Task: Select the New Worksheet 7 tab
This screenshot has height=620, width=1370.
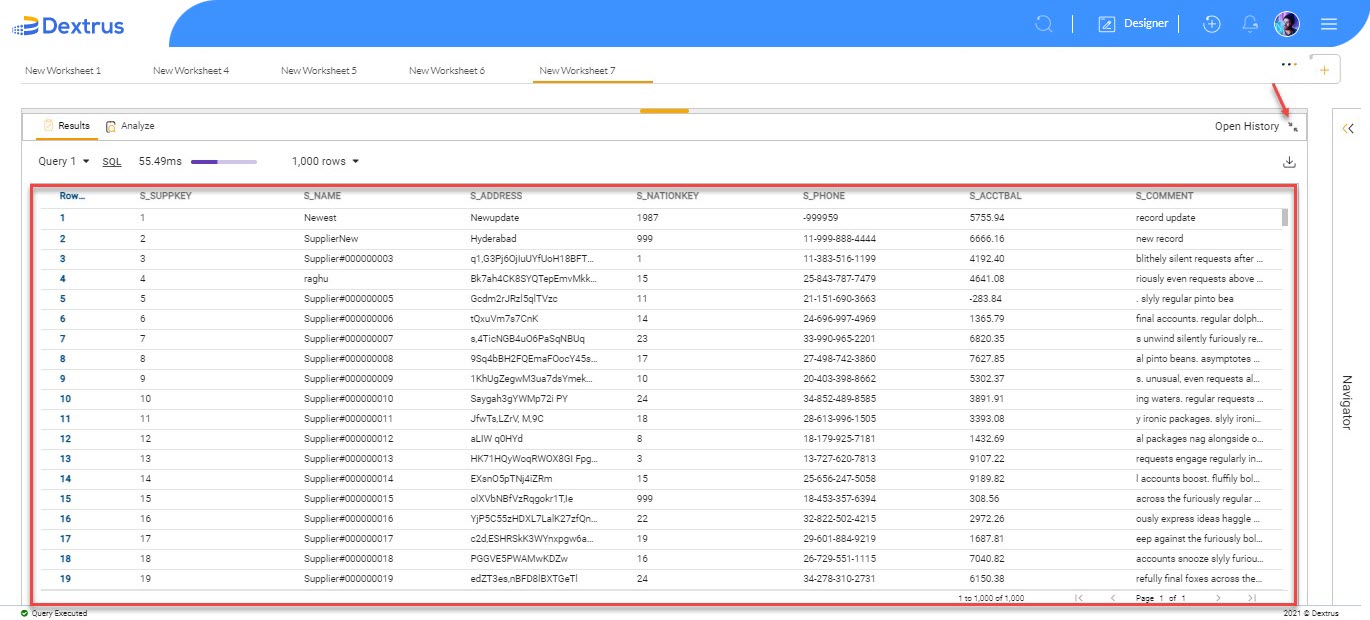Action: click(x=577, y=71)
